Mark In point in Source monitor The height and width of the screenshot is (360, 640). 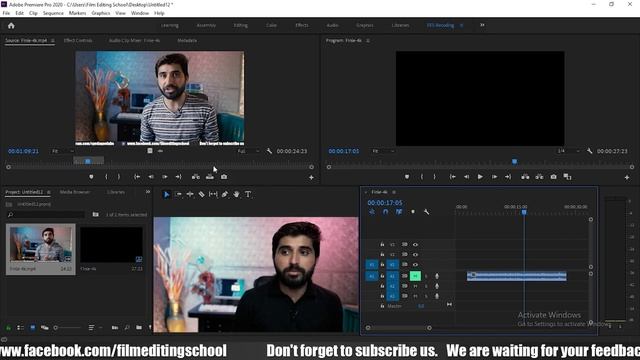pos(106,177)
